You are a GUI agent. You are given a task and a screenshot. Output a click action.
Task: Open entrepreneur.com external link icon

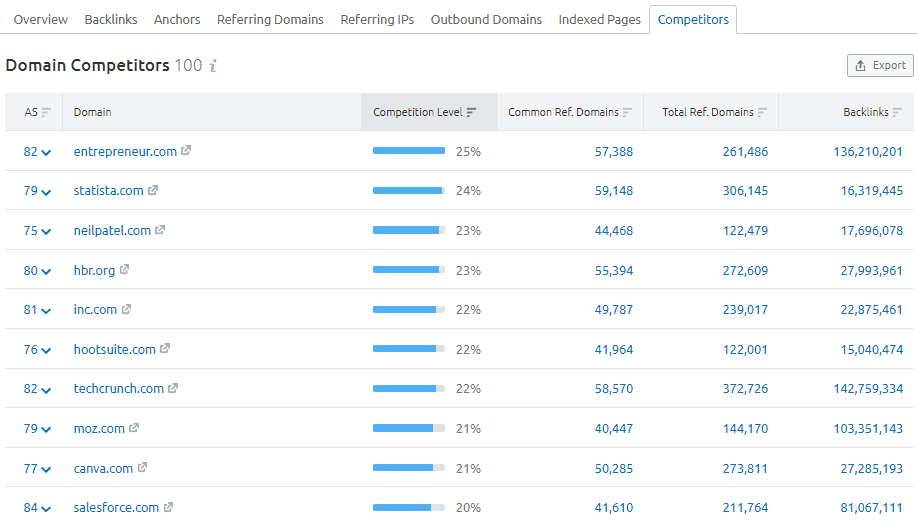tap(186, 151)
